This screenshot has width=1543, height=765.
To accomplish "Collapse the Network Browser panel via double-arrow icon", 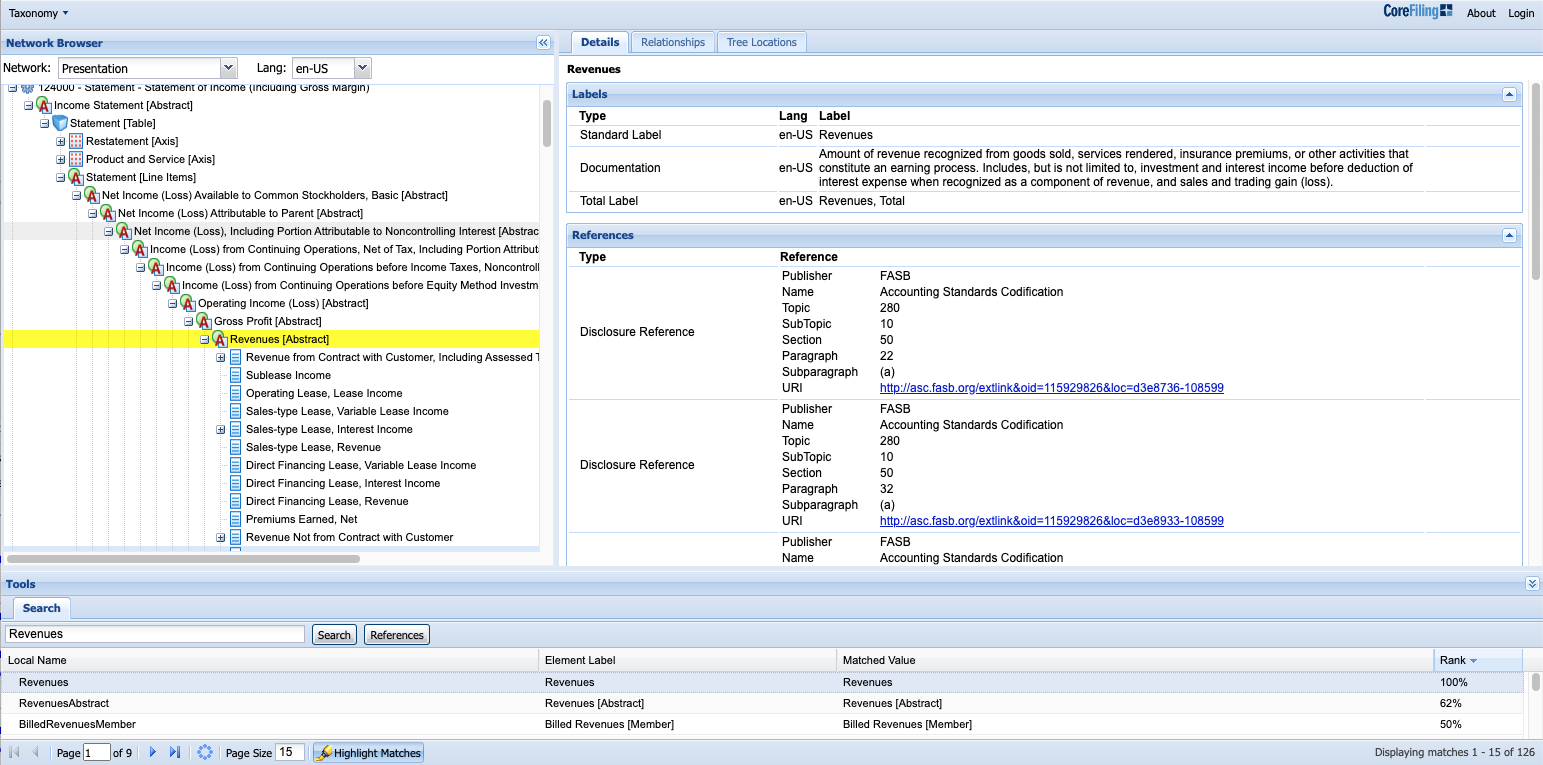I will [x=543, y=43].
